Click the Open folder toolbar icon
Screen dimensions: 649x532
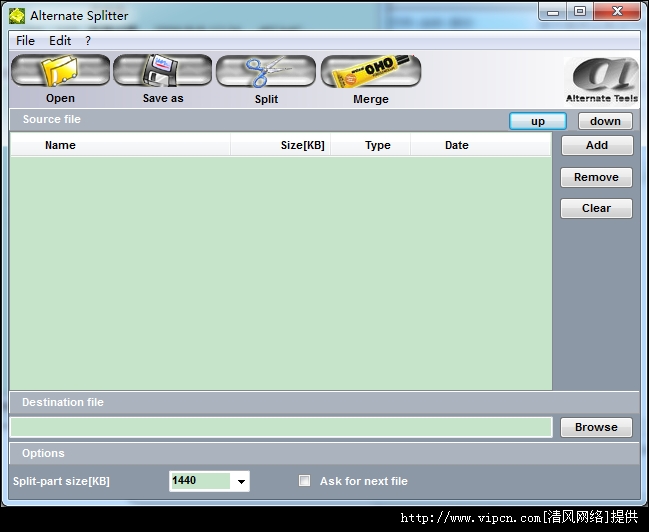tap(60, 71)
